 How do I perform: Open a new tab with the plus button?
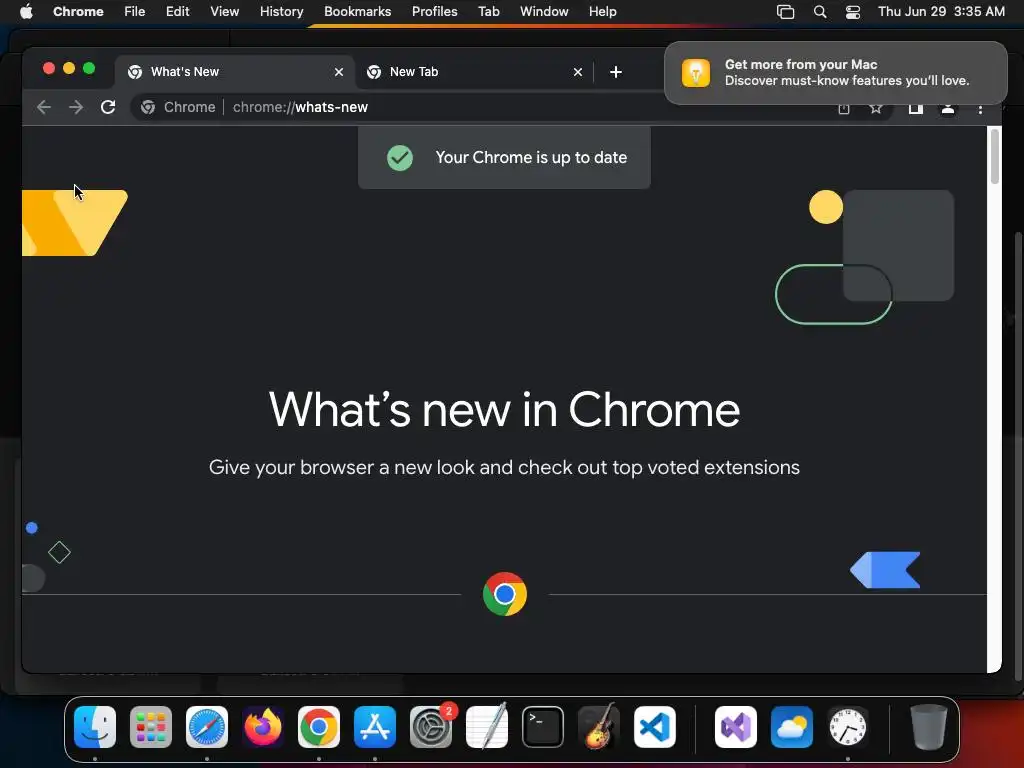click(616, 72)
